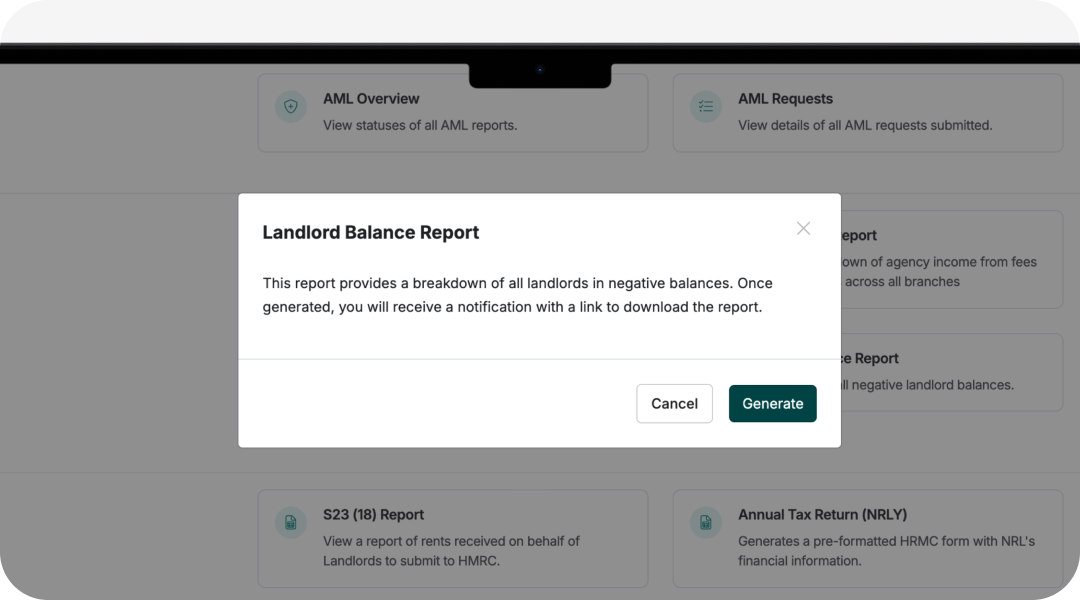Click the Landlord Balance Report dialog title

point(370,232)
